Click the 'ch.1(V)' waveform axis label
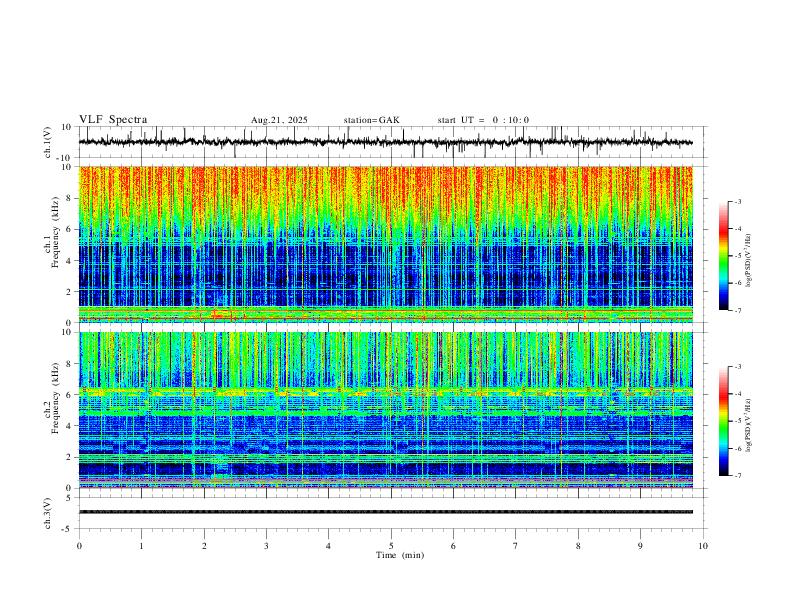The height and width of the screenshot is (612, 792). tap(48, 142)
